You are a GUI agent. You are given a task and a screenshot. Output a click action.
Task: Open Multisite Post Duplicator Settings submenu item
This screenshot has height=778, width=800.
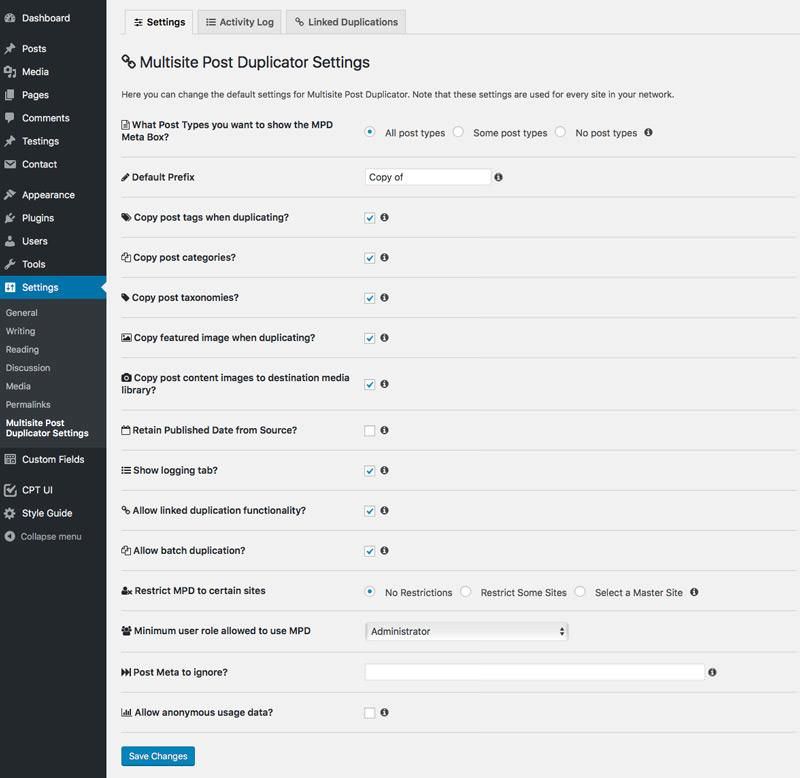[x=47, y=428]
